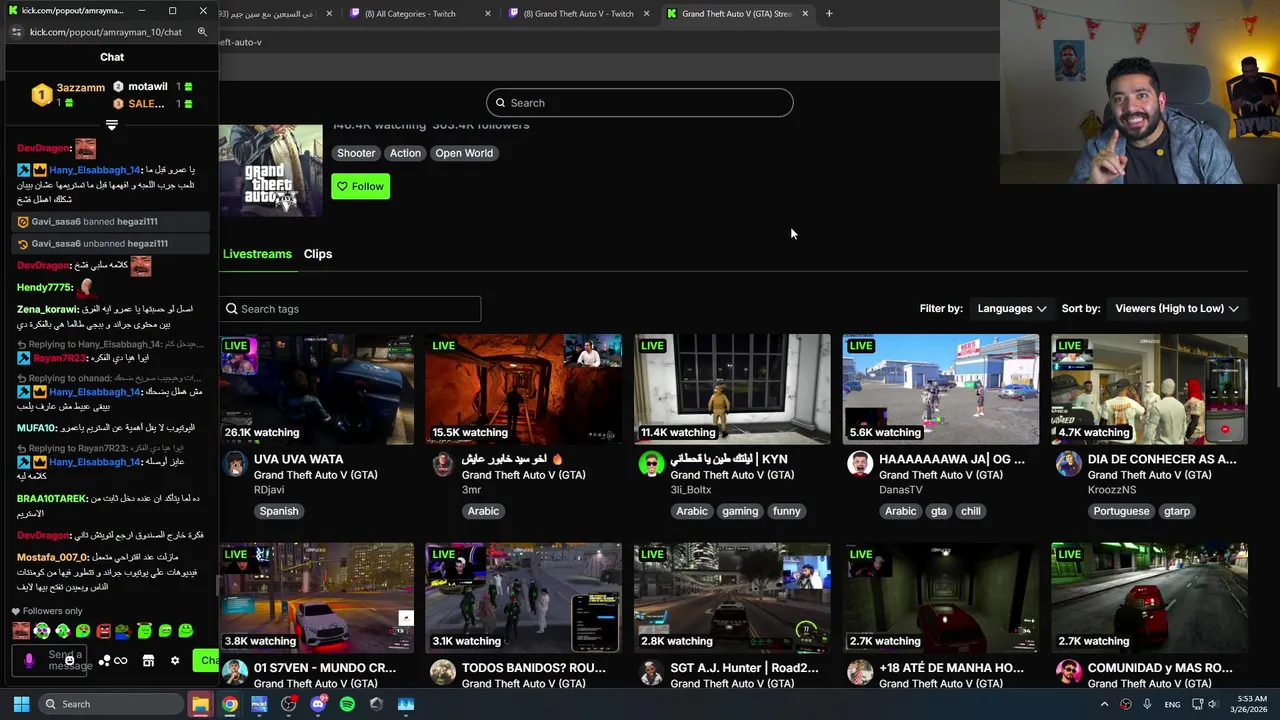
Task: Open the Languages filter dropdown
Action: tap(1011, 309)
